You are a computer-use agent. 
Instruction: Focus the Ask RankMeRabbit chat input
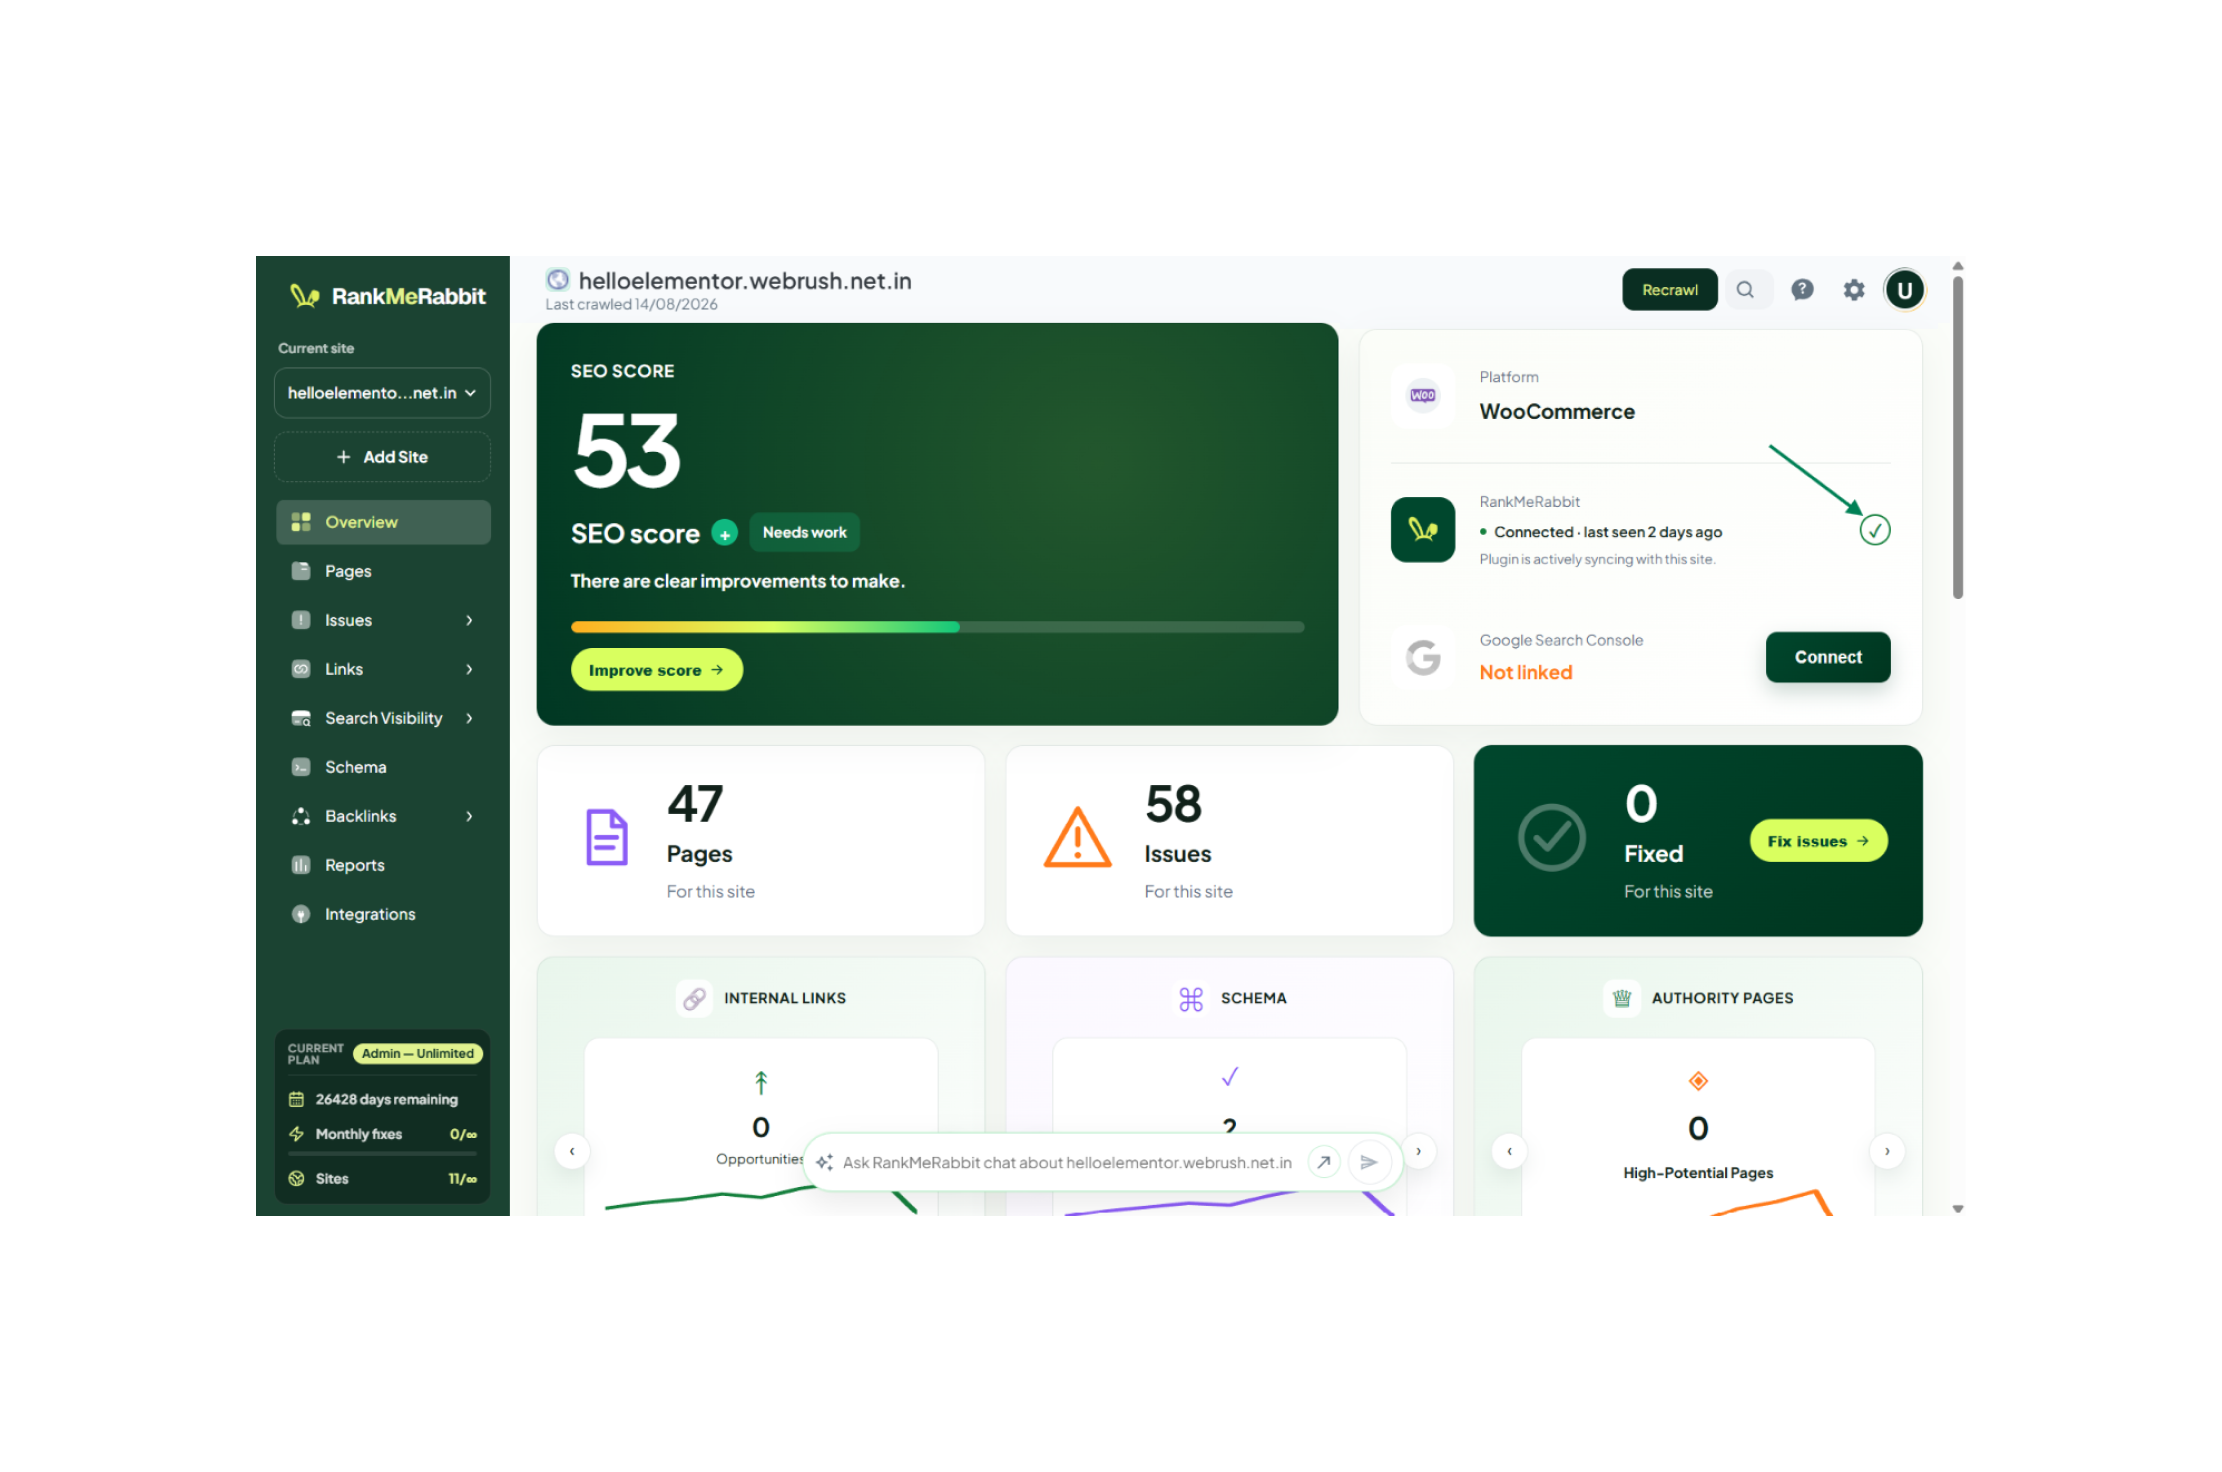coord(1067,1163)
